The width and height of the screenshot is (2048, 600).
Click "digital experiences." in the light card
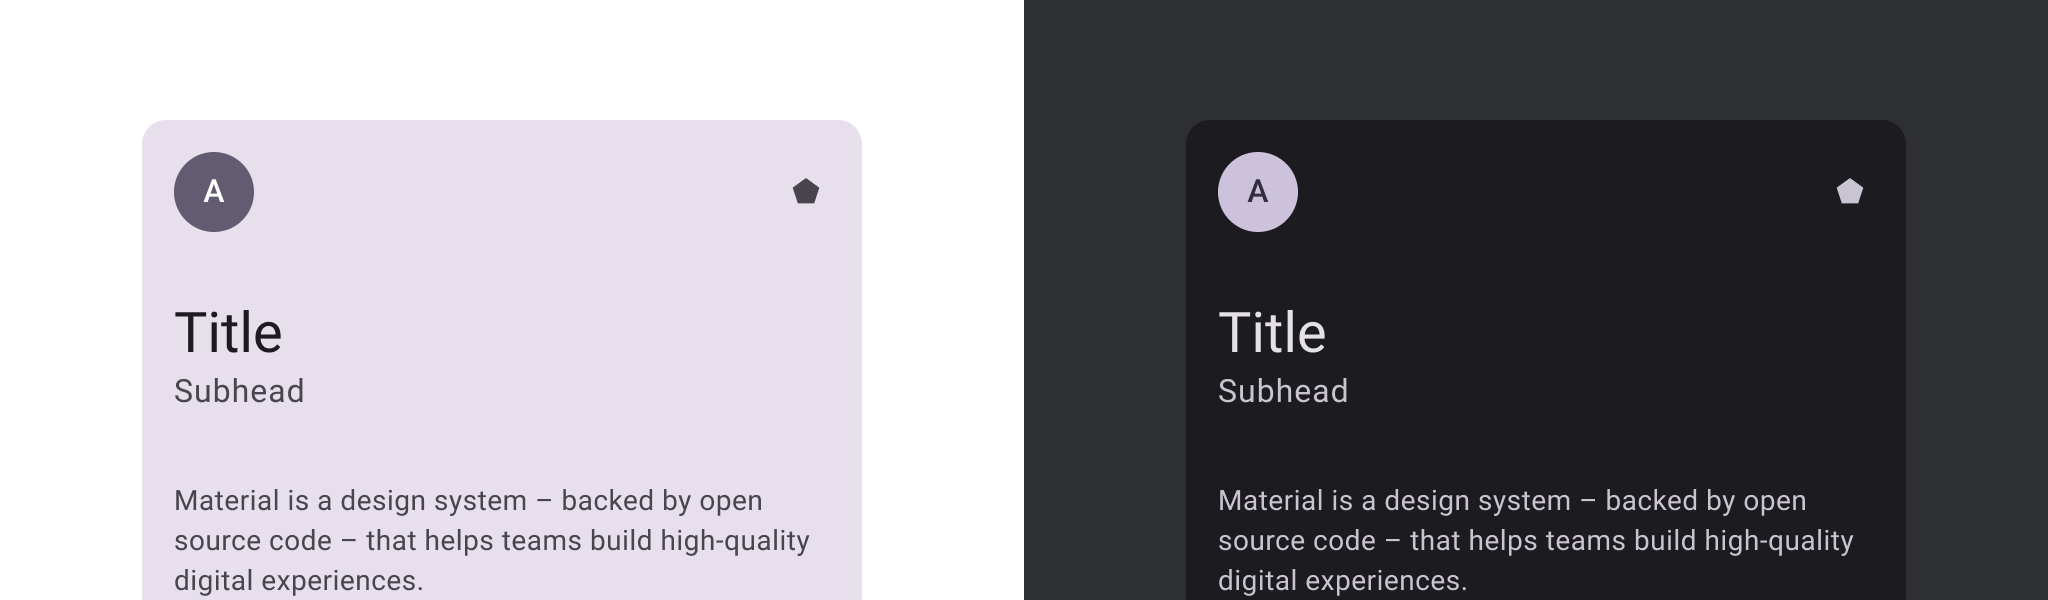coord(298,581)
